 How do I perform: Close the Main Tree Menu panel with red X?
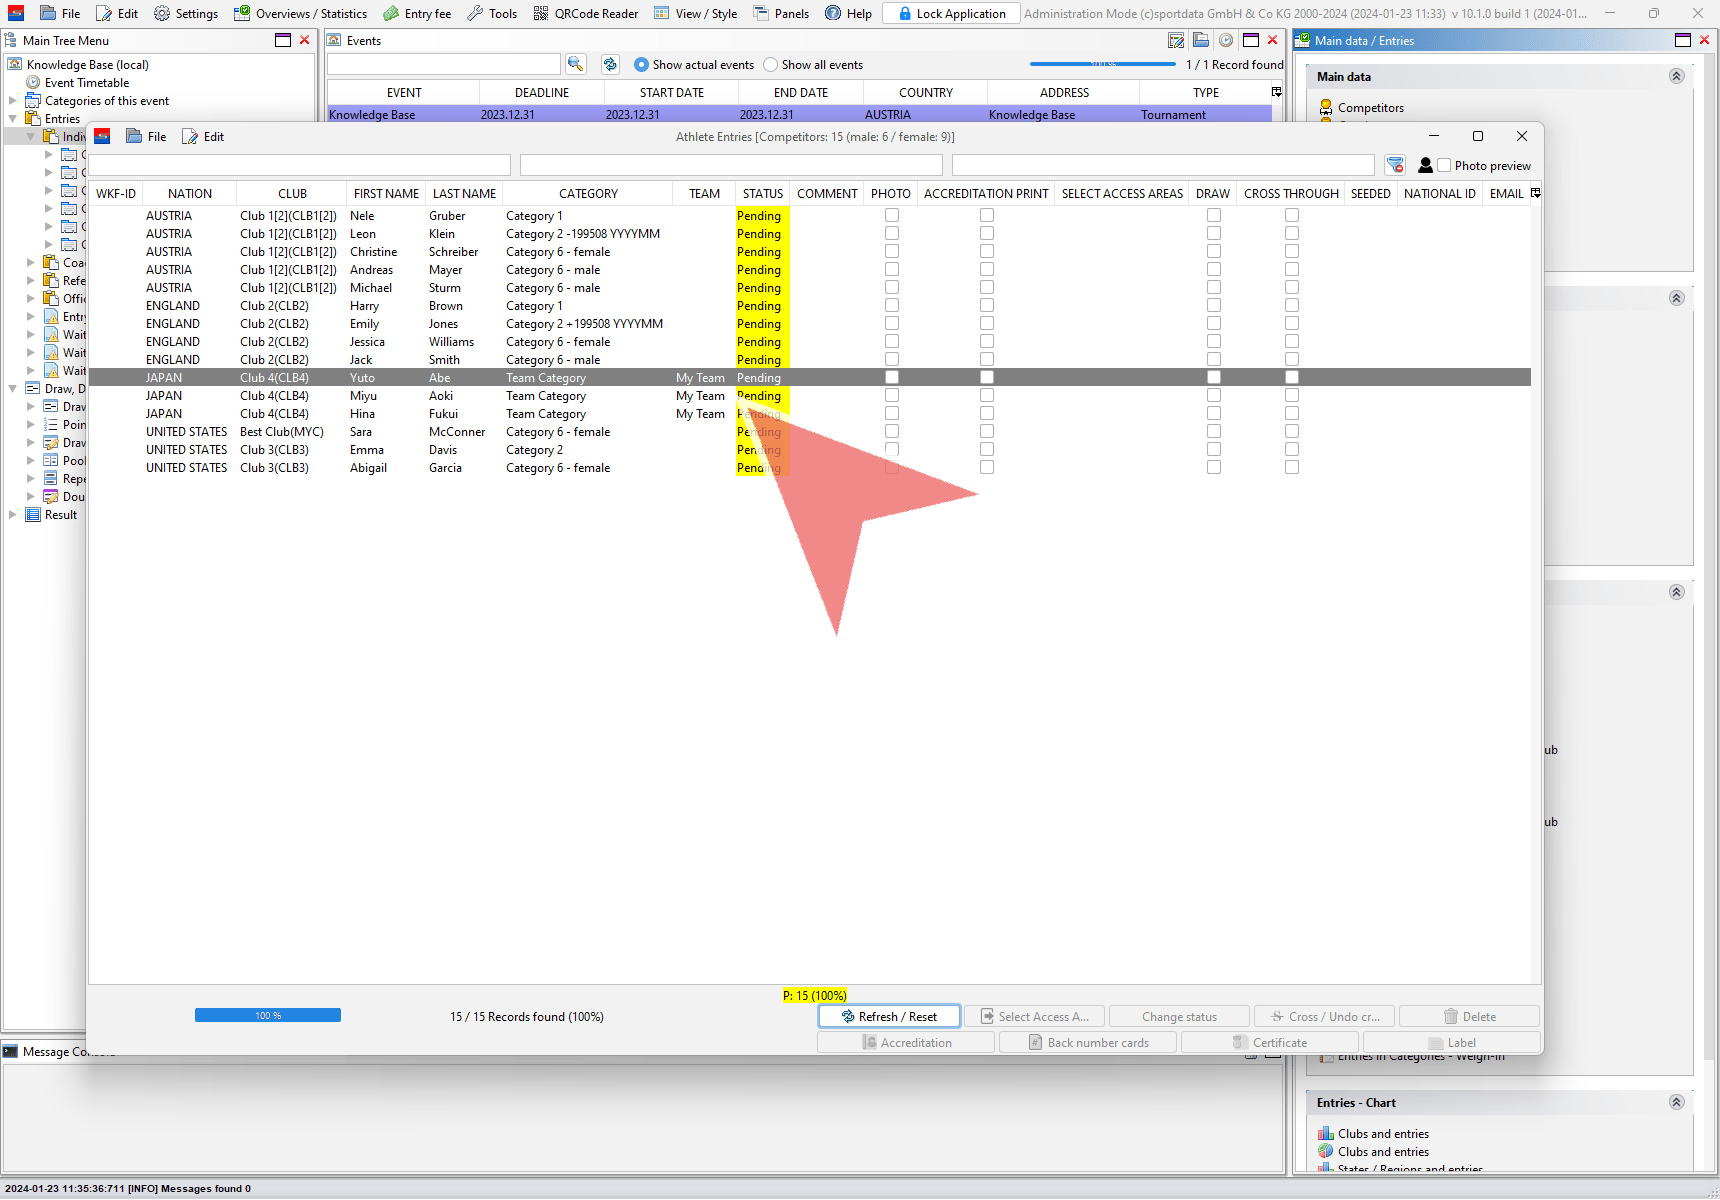point(305,40)
